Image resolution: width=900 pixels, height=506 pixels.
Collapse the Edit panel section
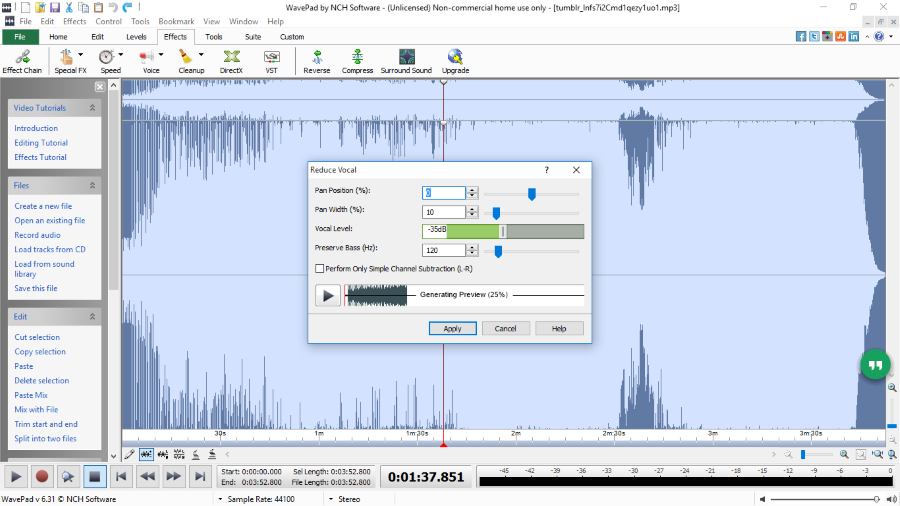coord(92,317)
